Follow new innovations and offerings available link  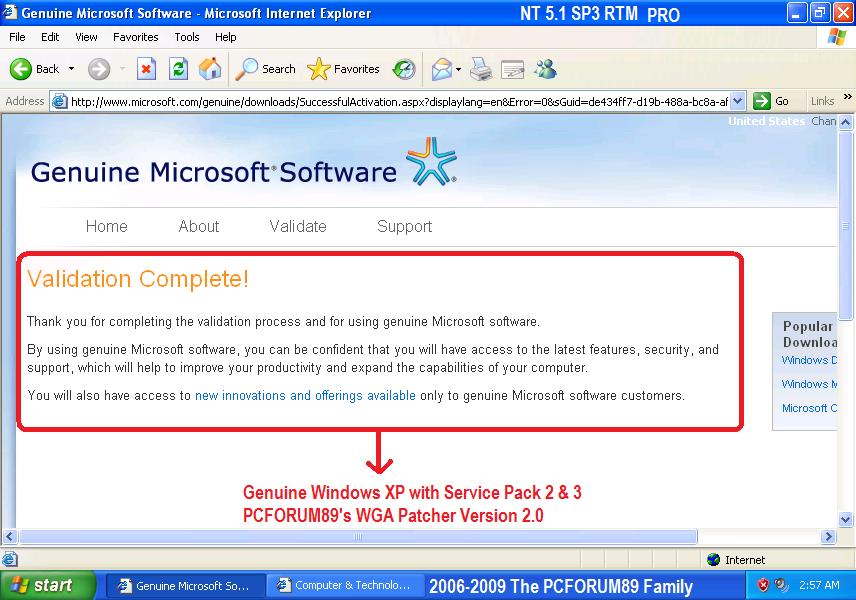[x=305, y=395]
